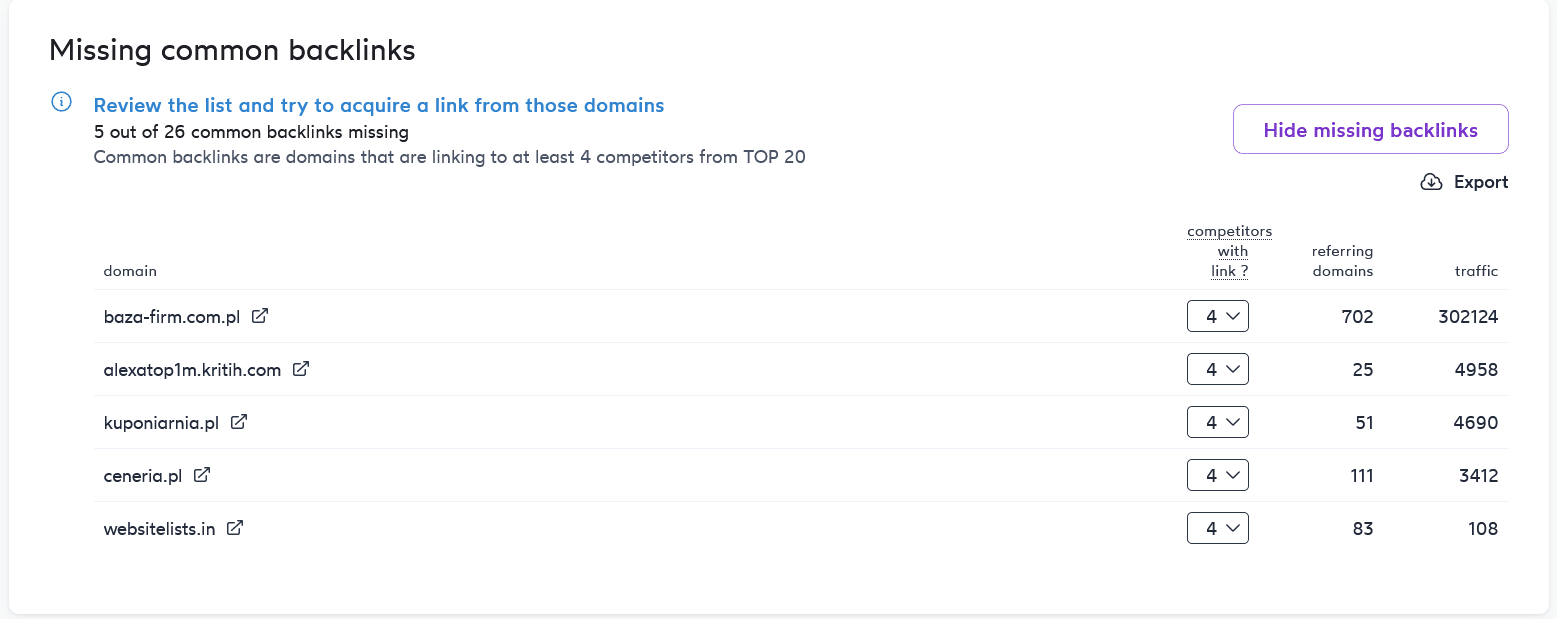
Task: Open the Review the list link heading
Action: [x=379, y=105]
